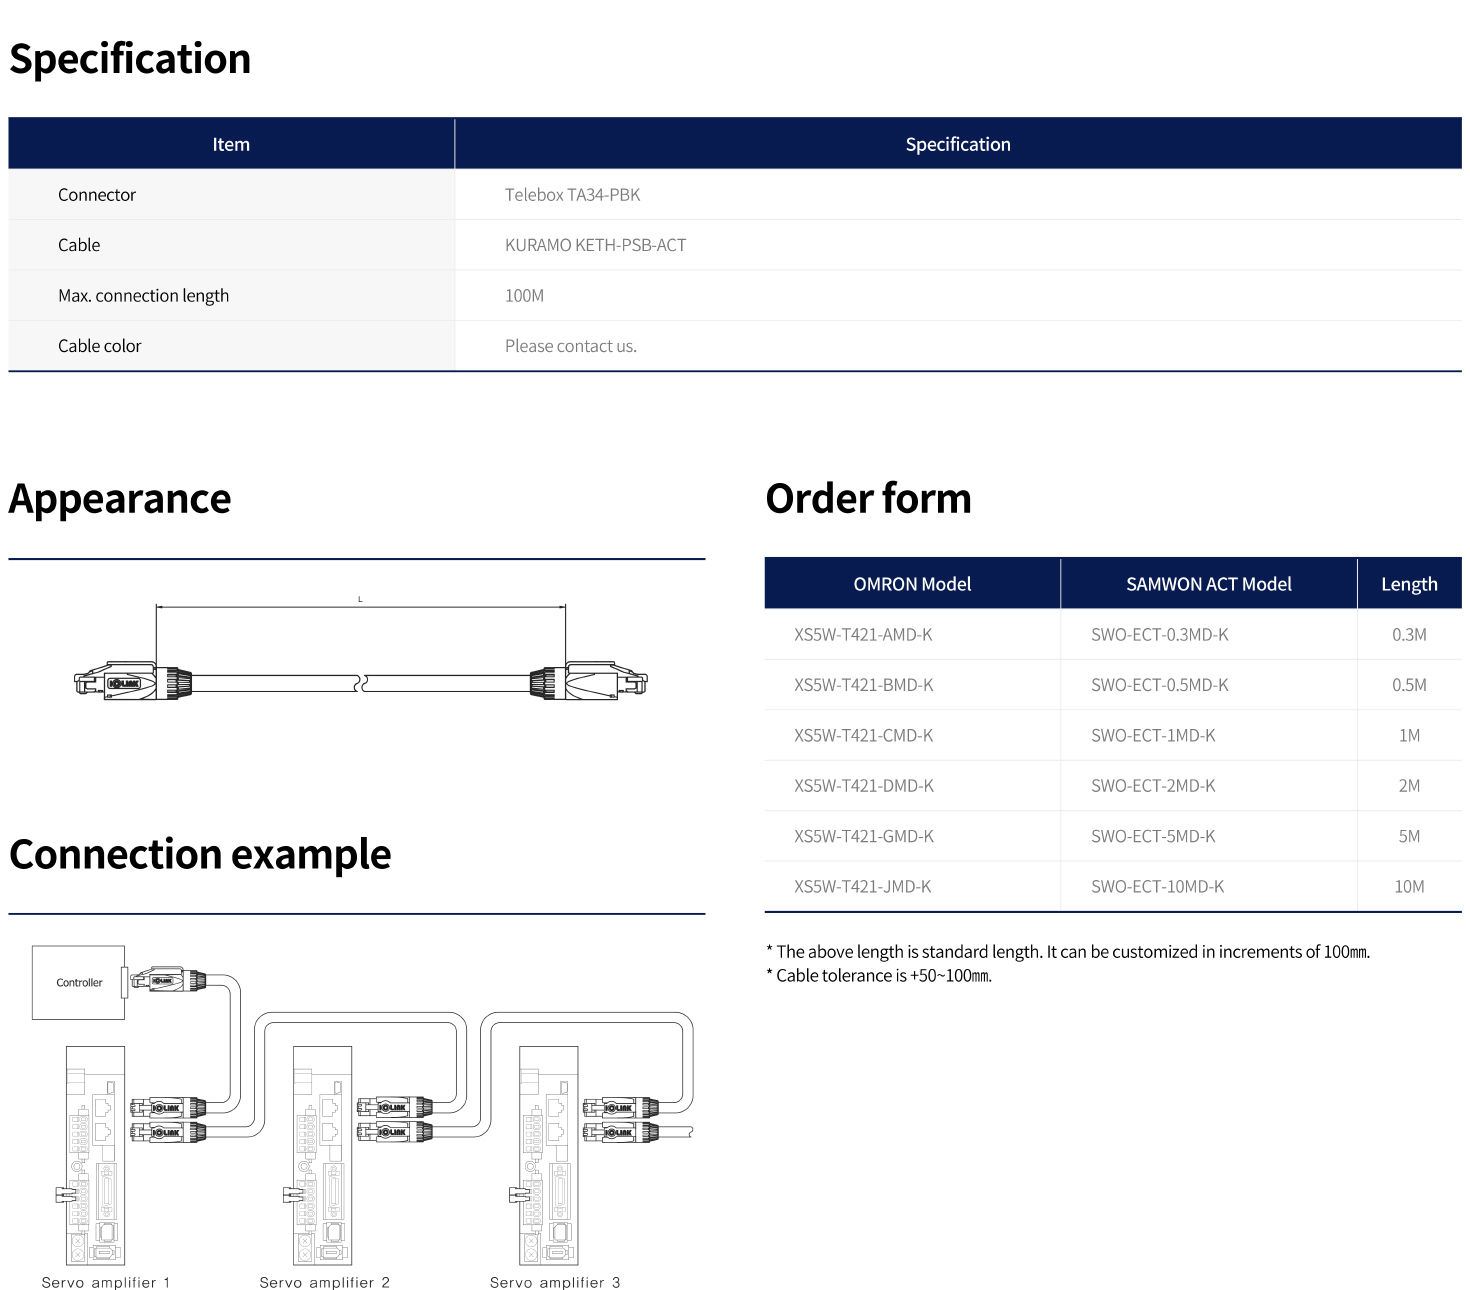This screenshot has height=1290, width=1470.
Task: Select the Telebox TA34-PBK value
Action: coord(572,195)
